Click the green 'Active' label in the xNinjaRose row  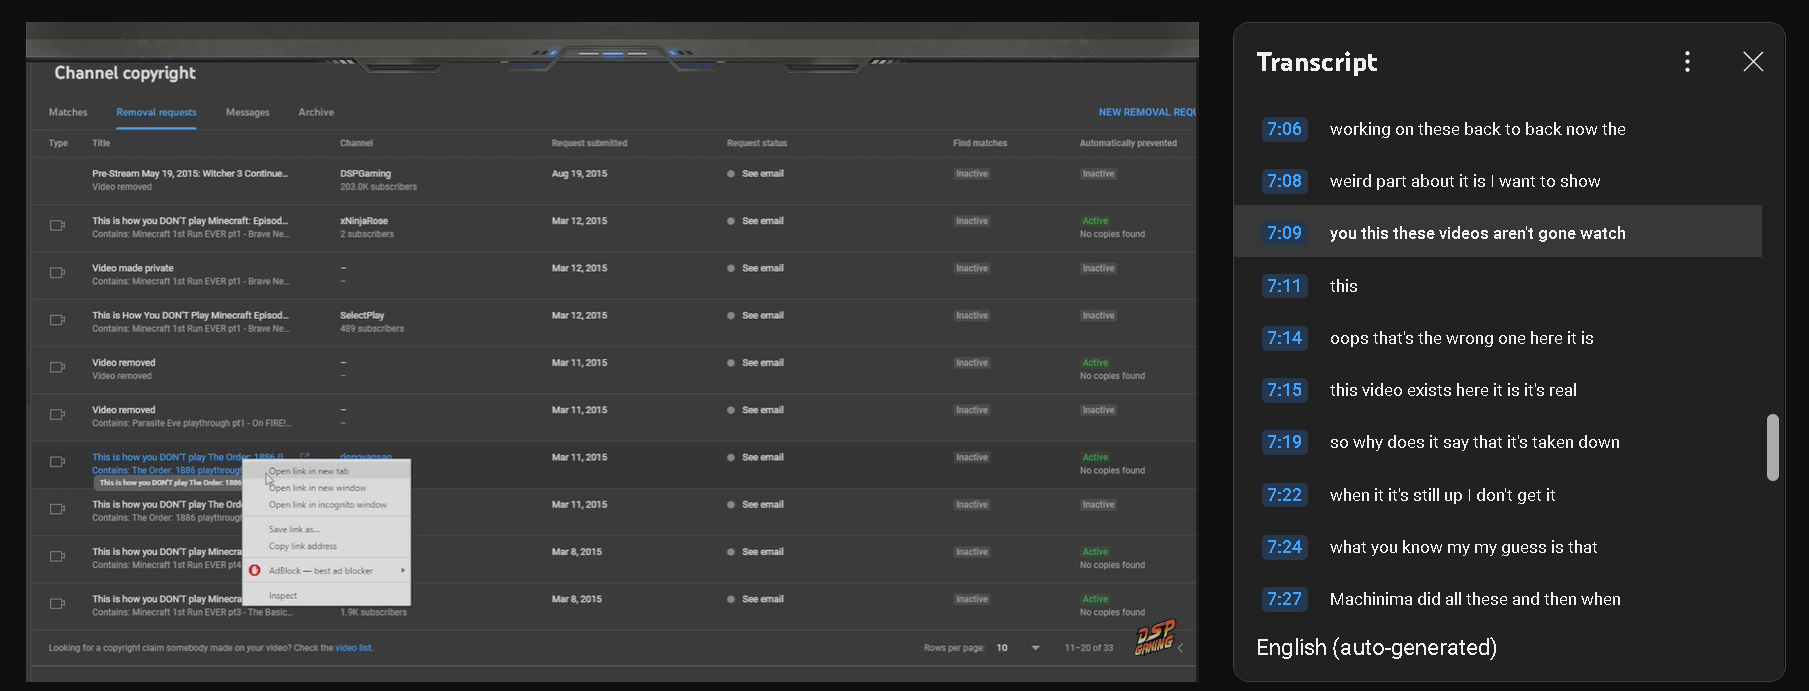1095,221
